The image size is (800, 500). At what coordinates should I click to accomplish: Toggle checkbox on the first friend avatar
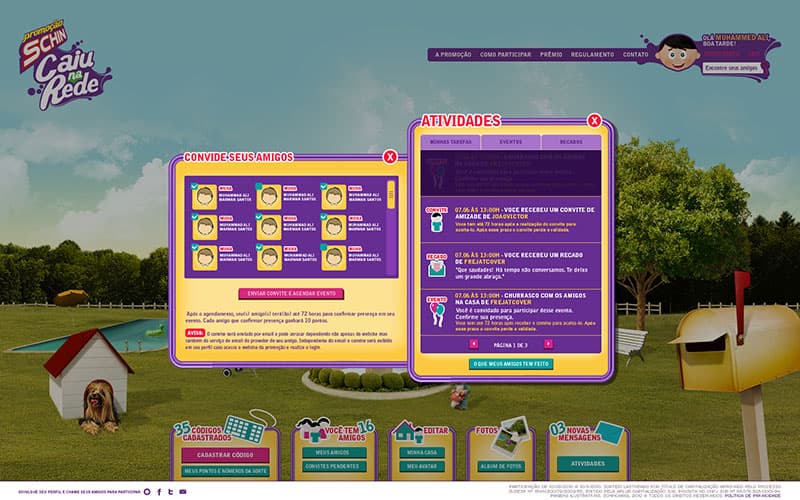tap(193, 186)
